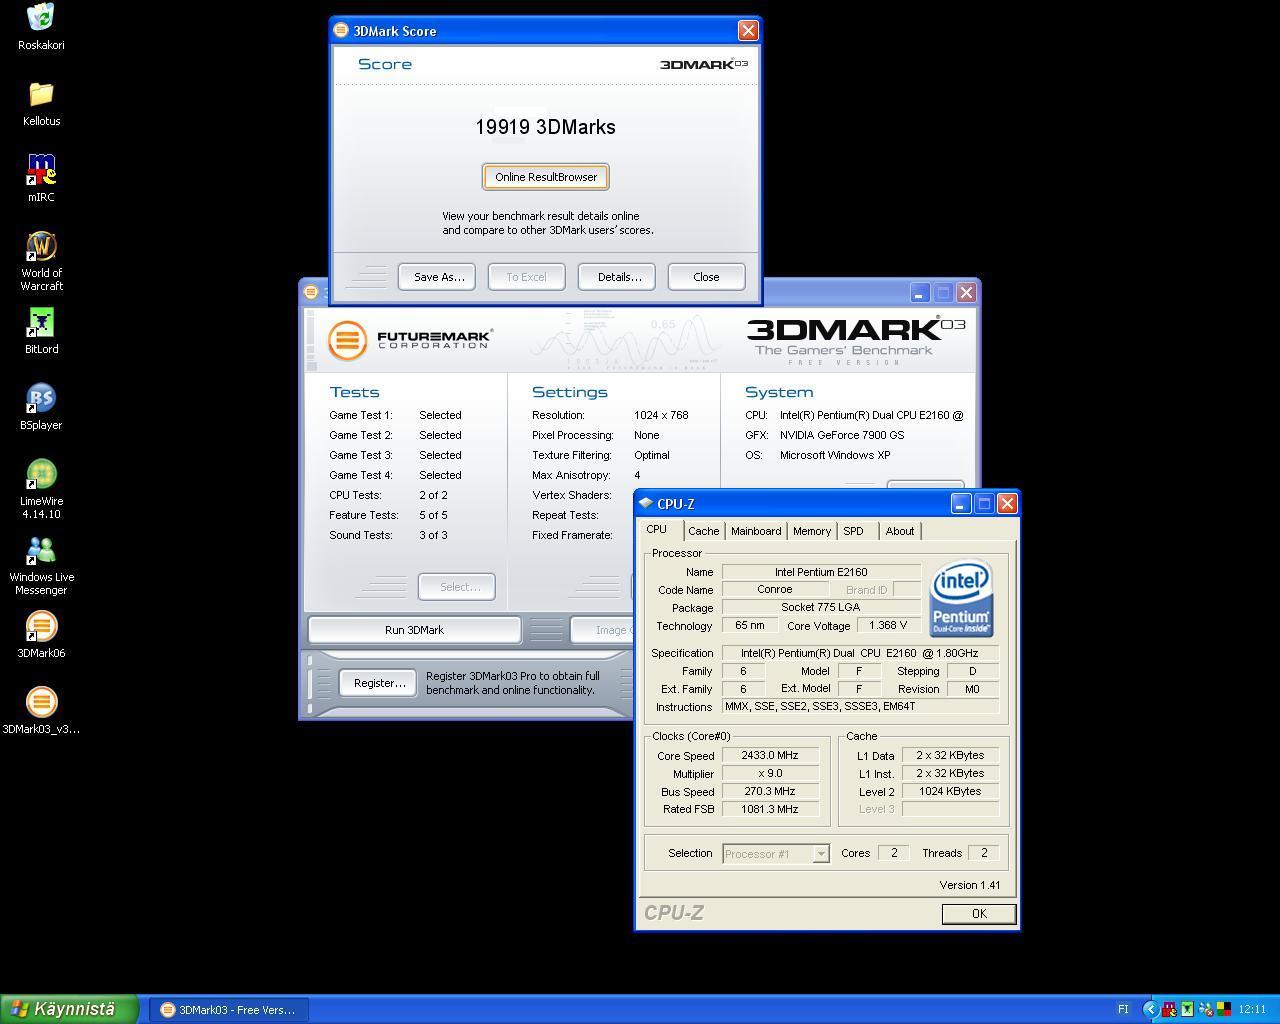Close the 3DMark03 main window
This screenshot has width=1280, height=1024.
tap(966, 292)
